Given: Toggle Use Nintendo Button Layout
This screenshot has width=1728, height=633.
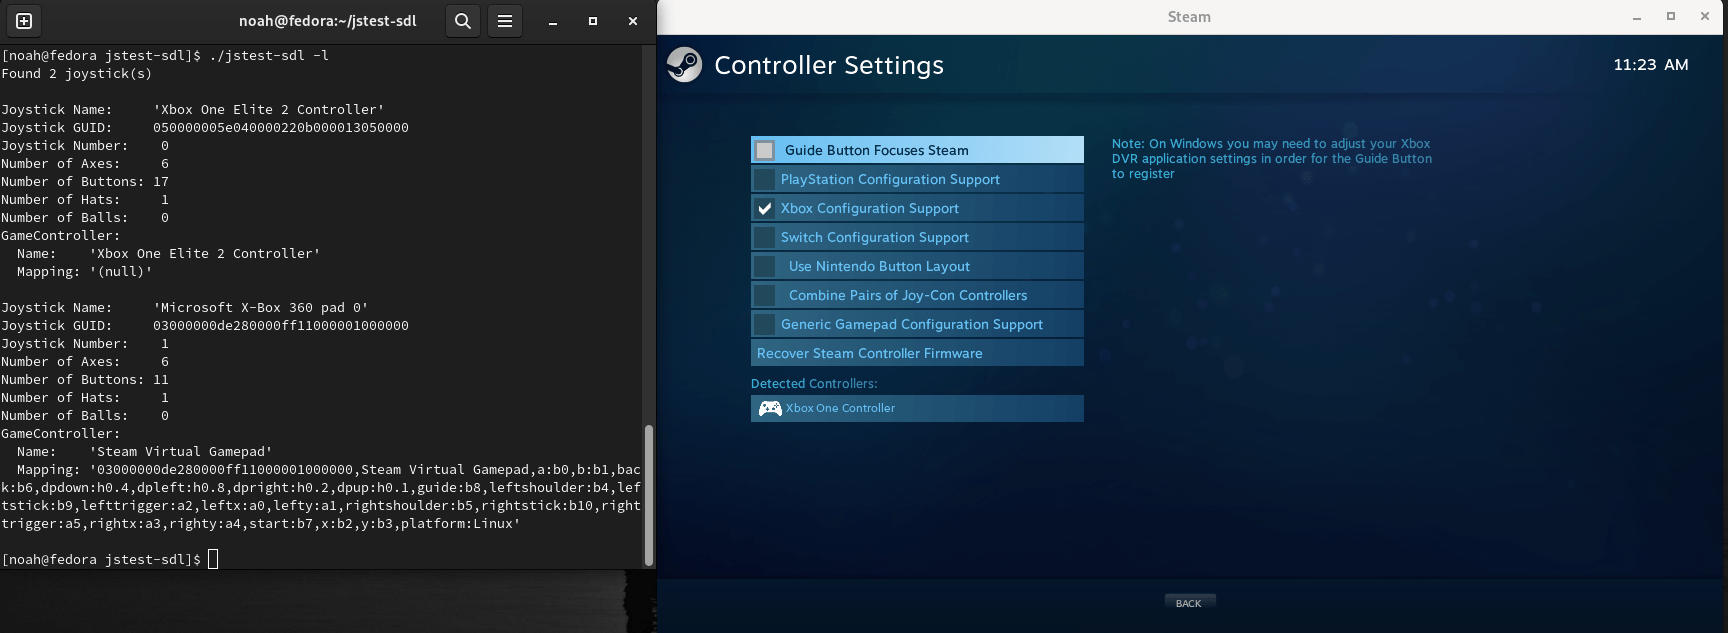Looking at the screenshot, I should coord(917,266).
